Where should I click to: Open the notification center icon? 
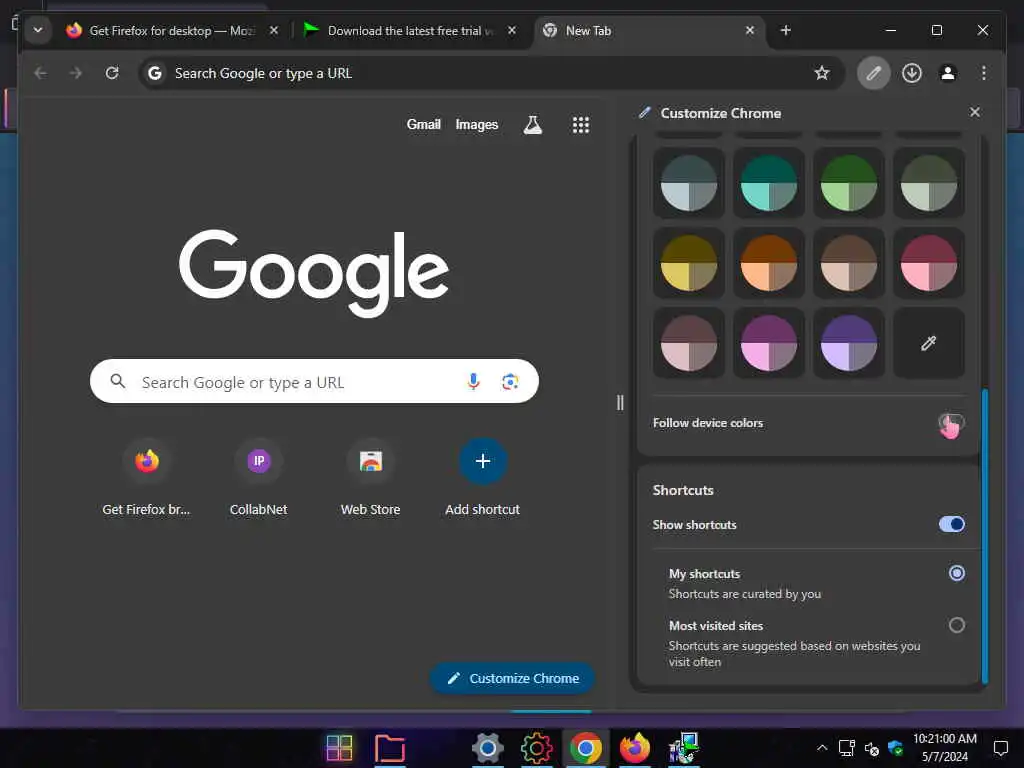[1000, 748]
